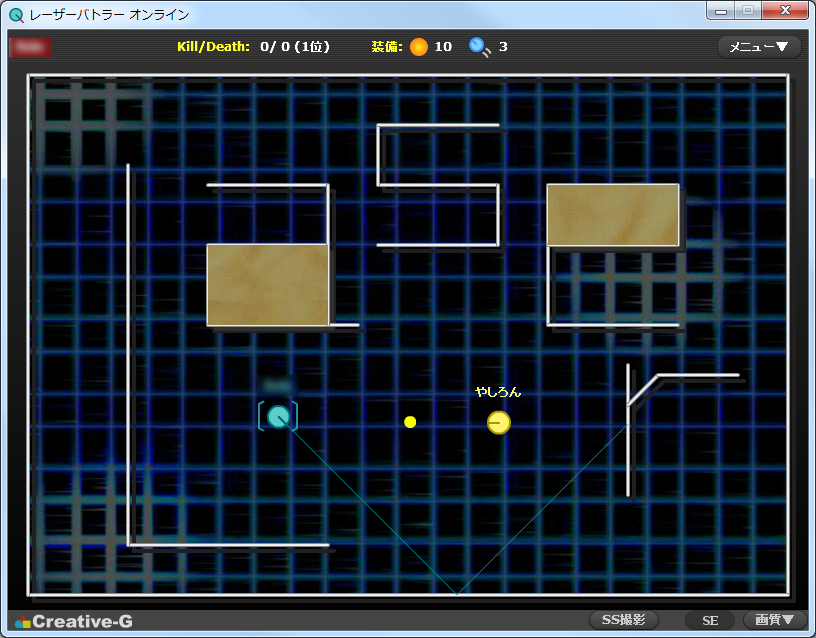
Task: Click the blue laser equipment icon
Action: (479, 47)
